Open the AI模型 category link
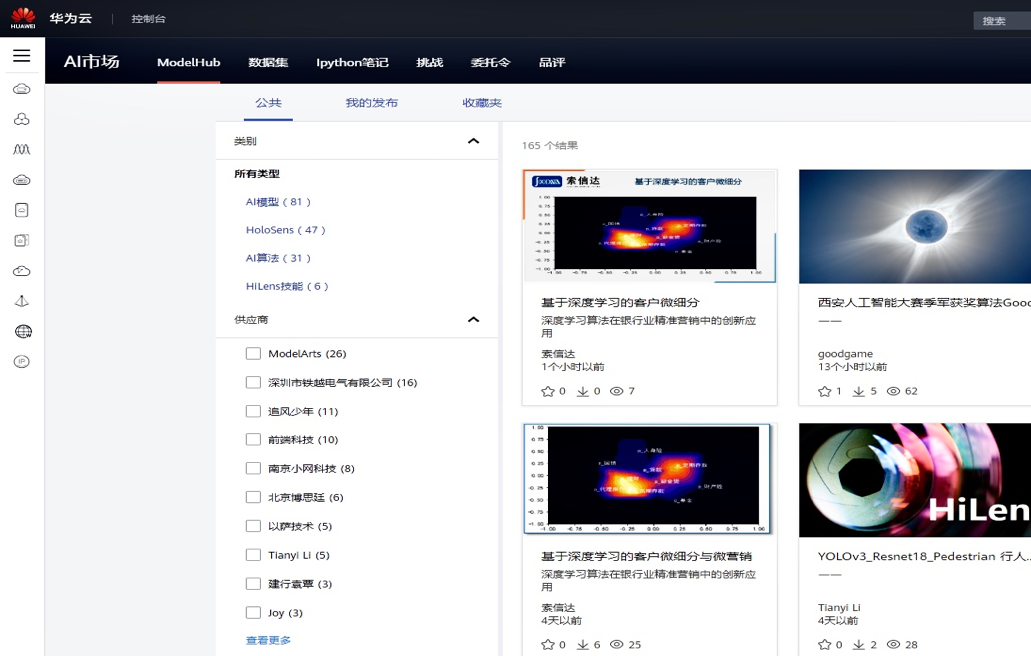Viewport: 1031px width, 656px height. [x=272, y=200]
